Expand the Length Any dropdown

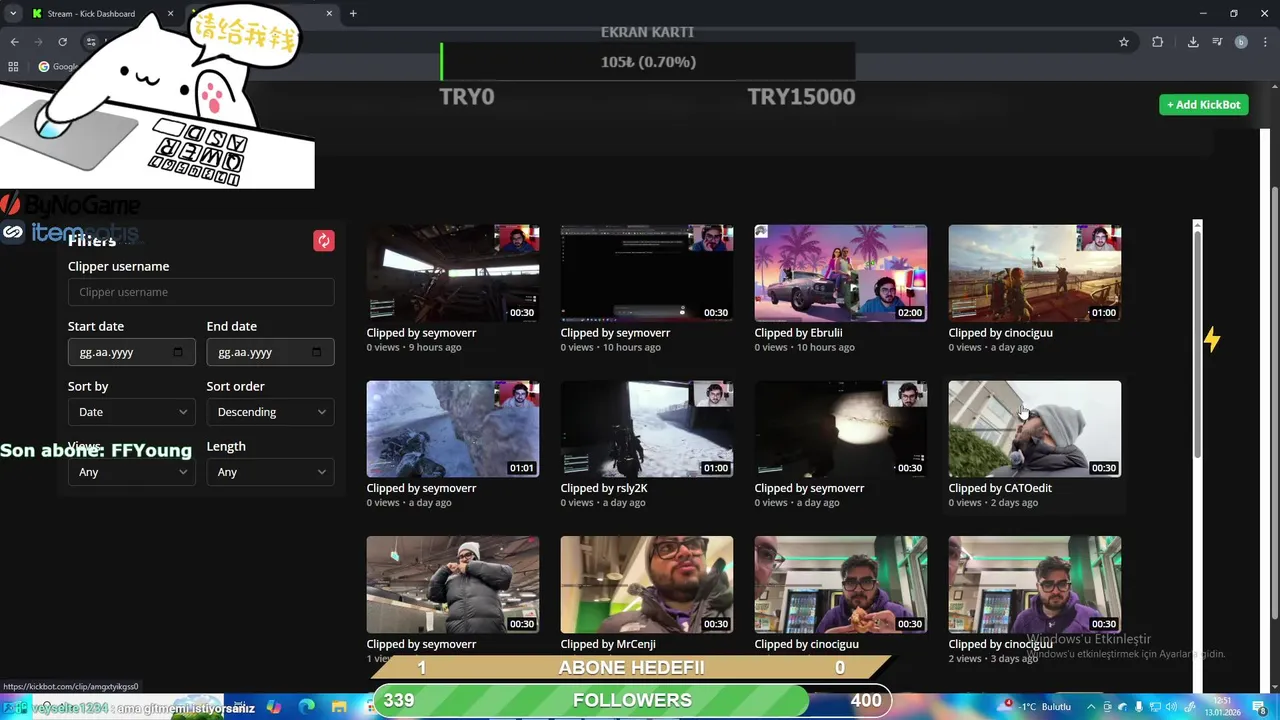[270, 472]
